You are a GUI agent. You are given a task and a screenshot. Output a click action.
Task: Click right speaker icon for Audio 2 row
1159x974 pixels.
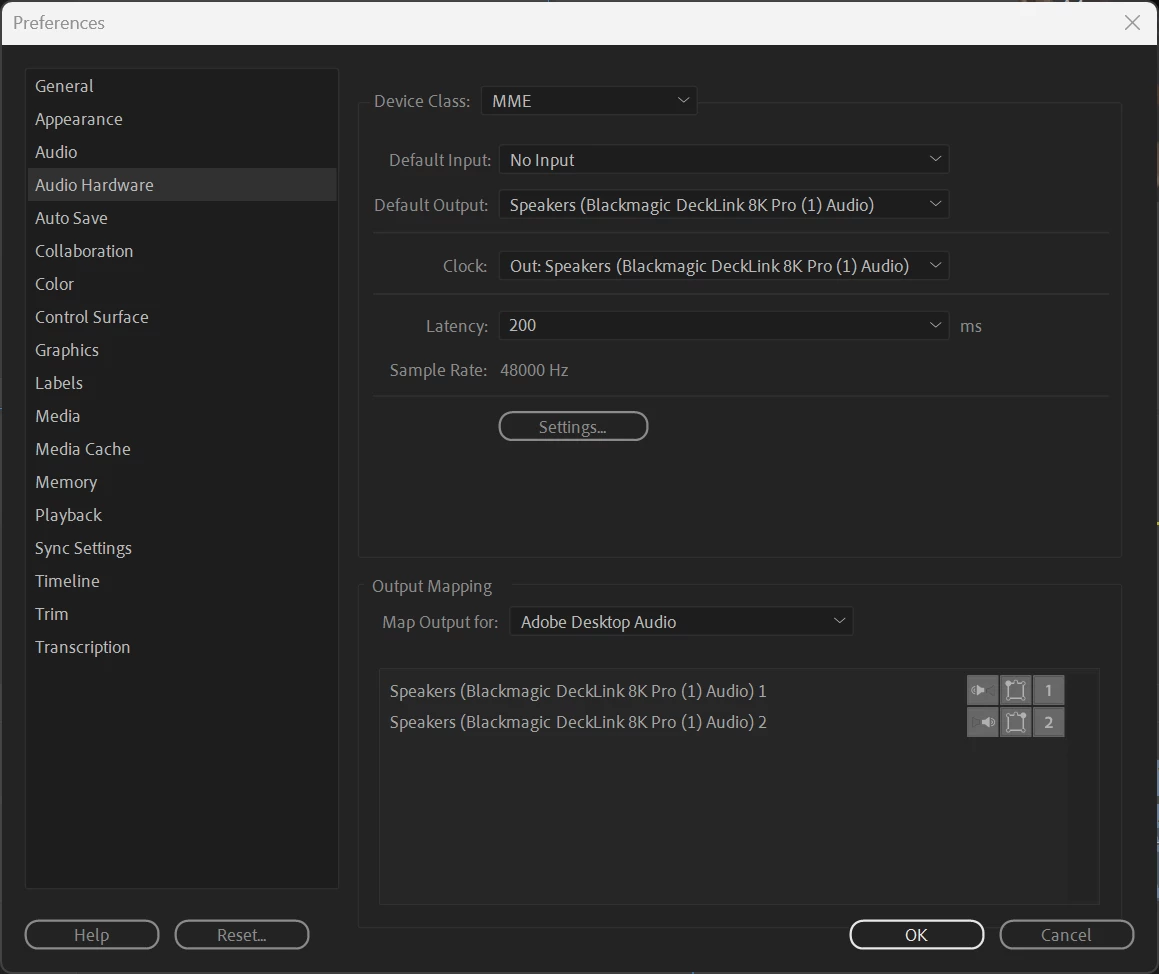(982, 722)
